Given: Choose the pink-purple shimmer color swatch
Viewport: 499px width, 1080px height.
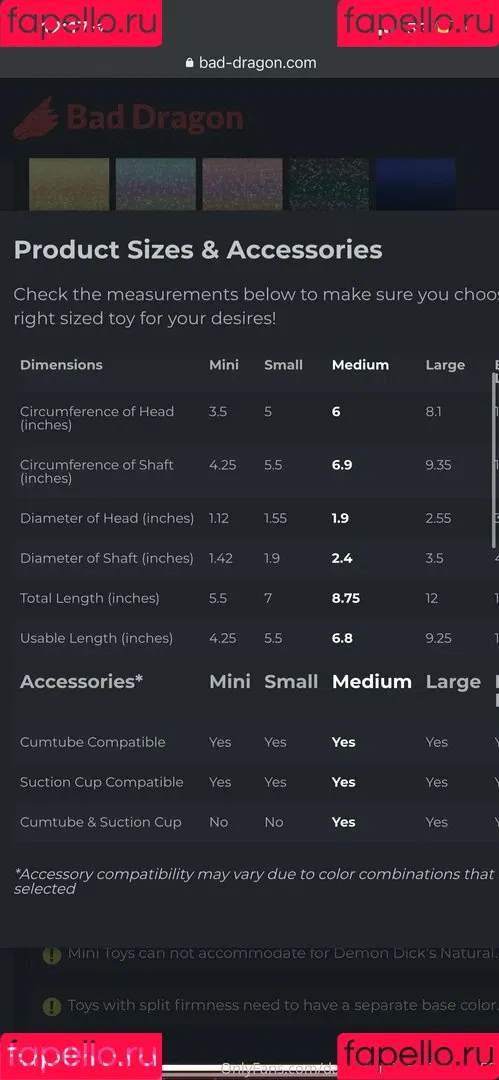Looking at the screenshot, I should (x=243, y=184).
